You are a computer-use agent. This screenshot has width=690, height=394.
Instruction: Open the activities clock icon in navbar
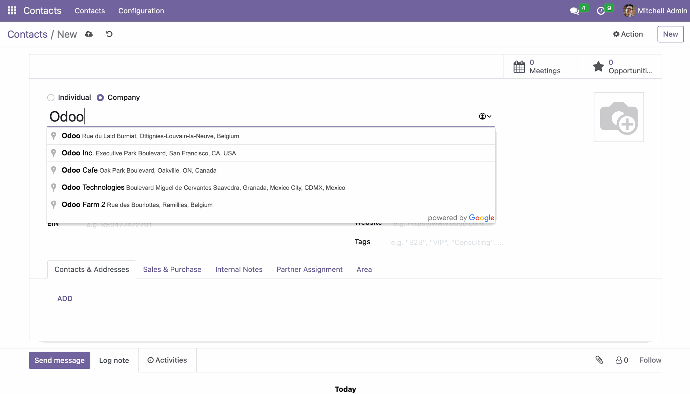pyautogui.click(x=601, y=11)
